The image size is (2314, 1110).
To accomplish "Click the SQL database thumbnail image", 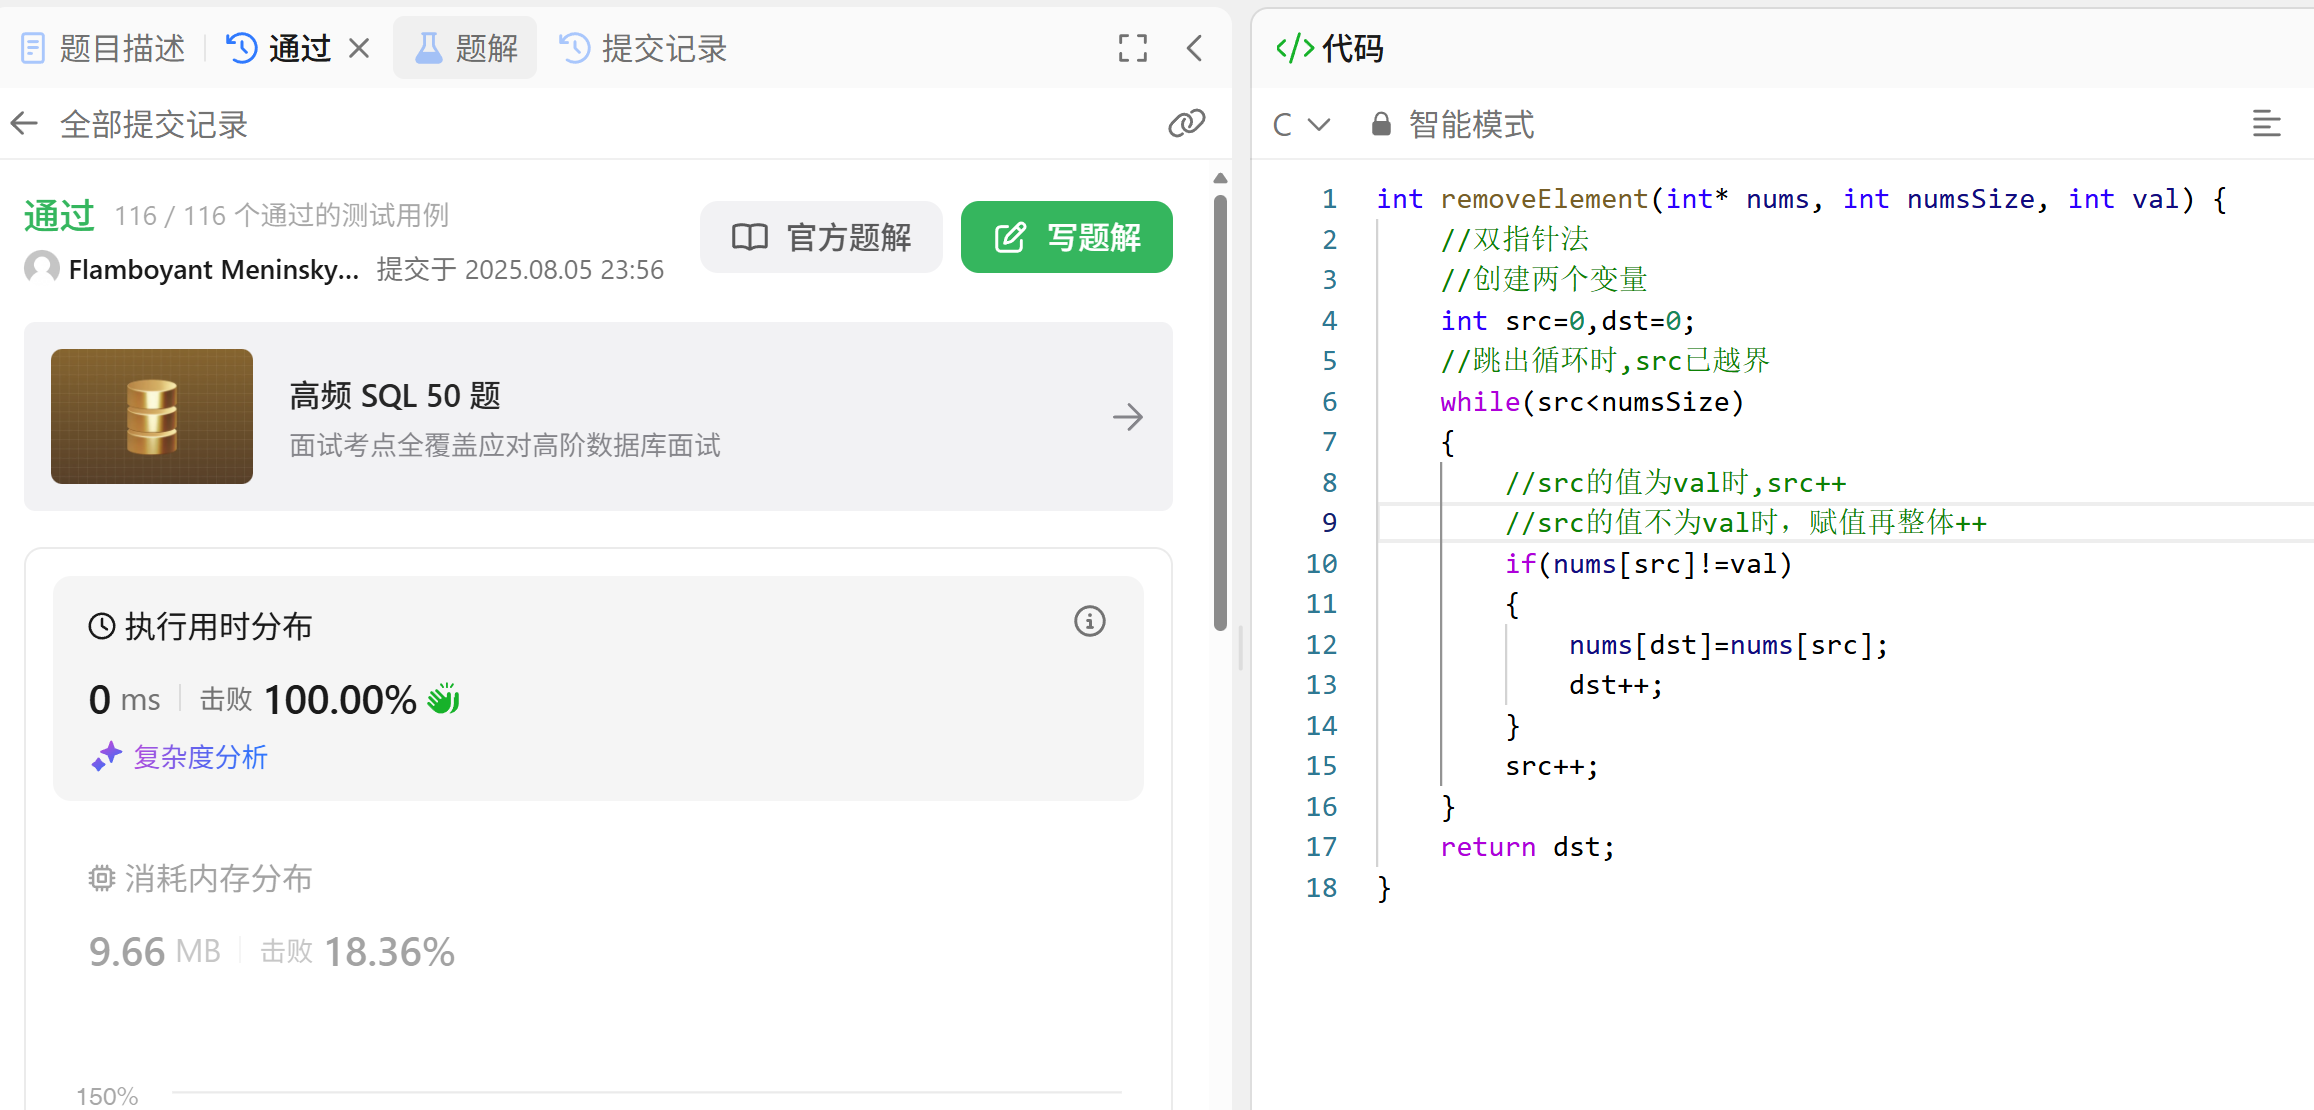I will click(x=152, y=416).
